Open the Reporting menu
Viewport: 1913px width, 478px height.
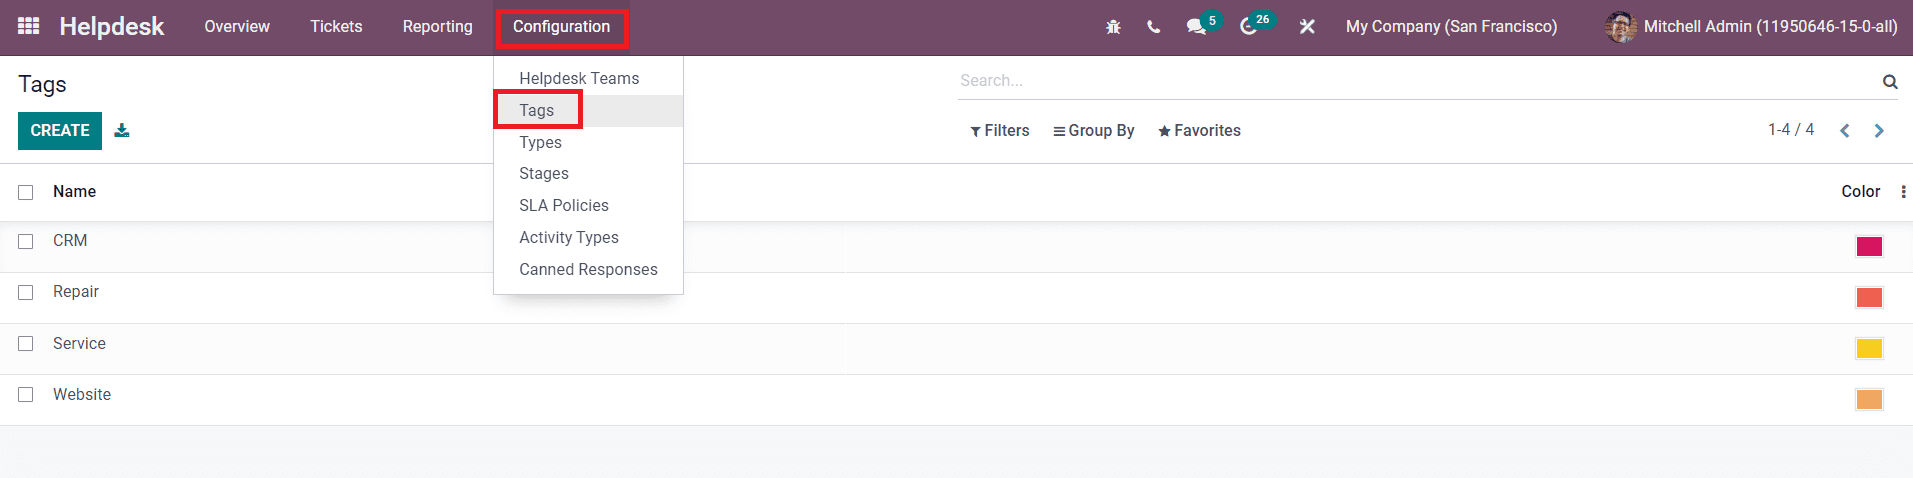[x=437, y=27]
